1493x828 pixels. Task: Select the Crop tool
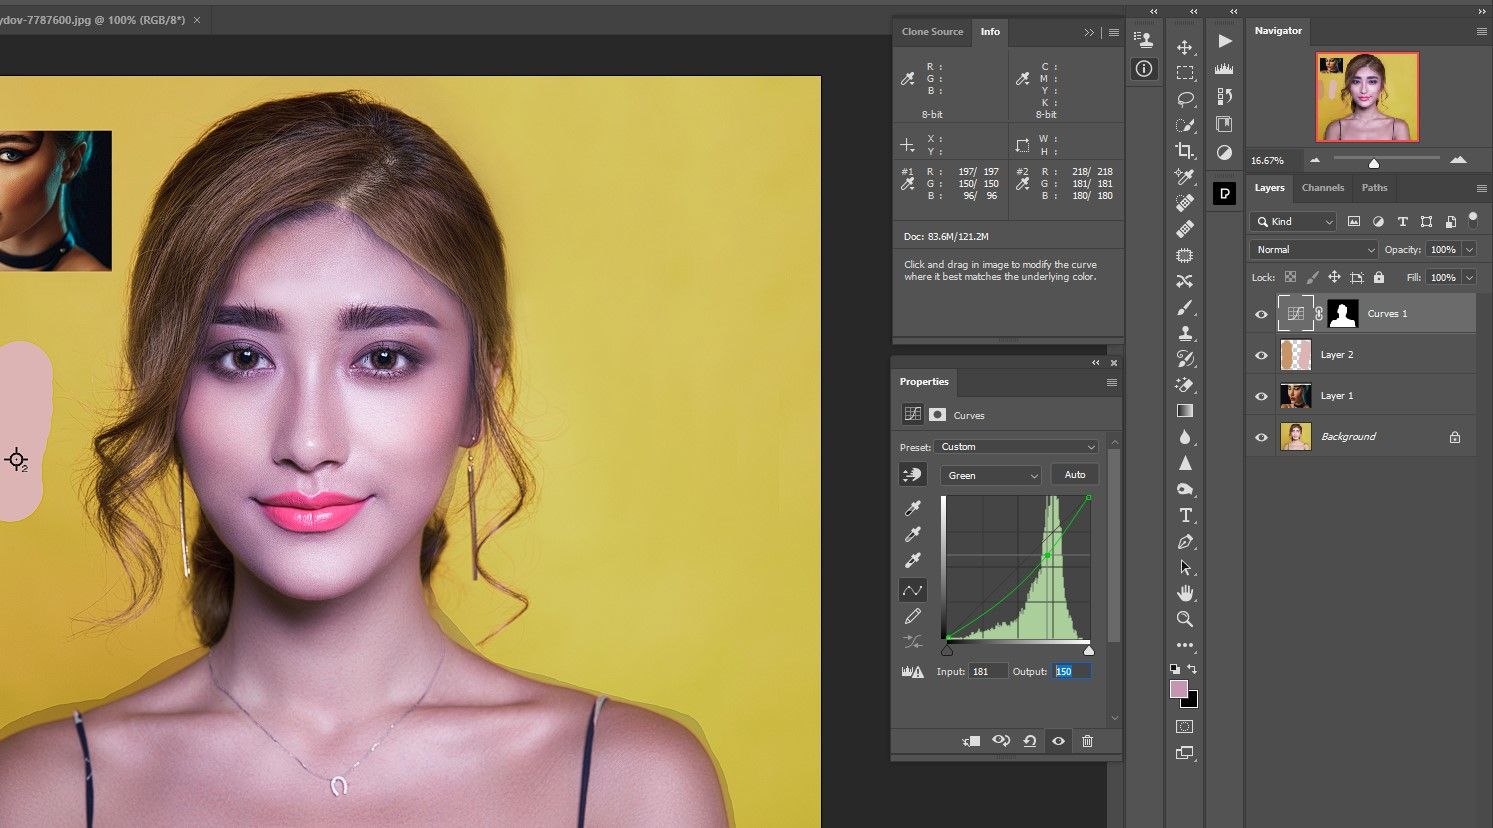tap(1185, 151)
